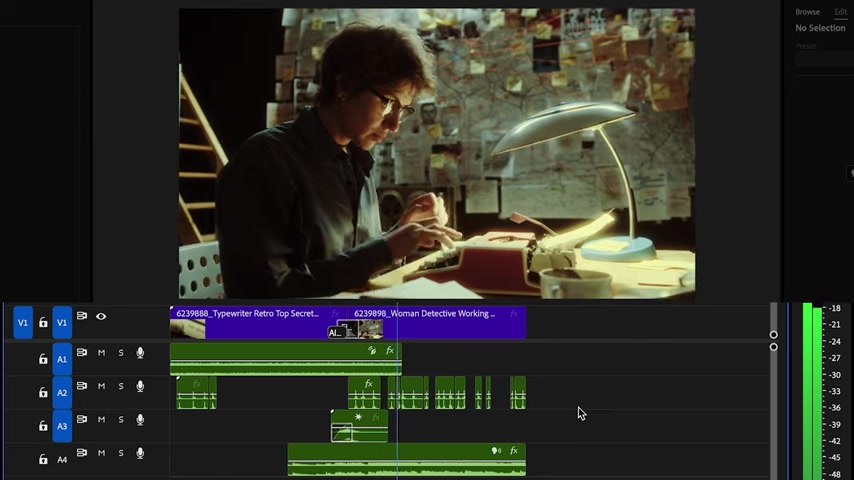Click the right green audio meter bar
This screenshot has height=480, width=854.
tap(818, 393)
